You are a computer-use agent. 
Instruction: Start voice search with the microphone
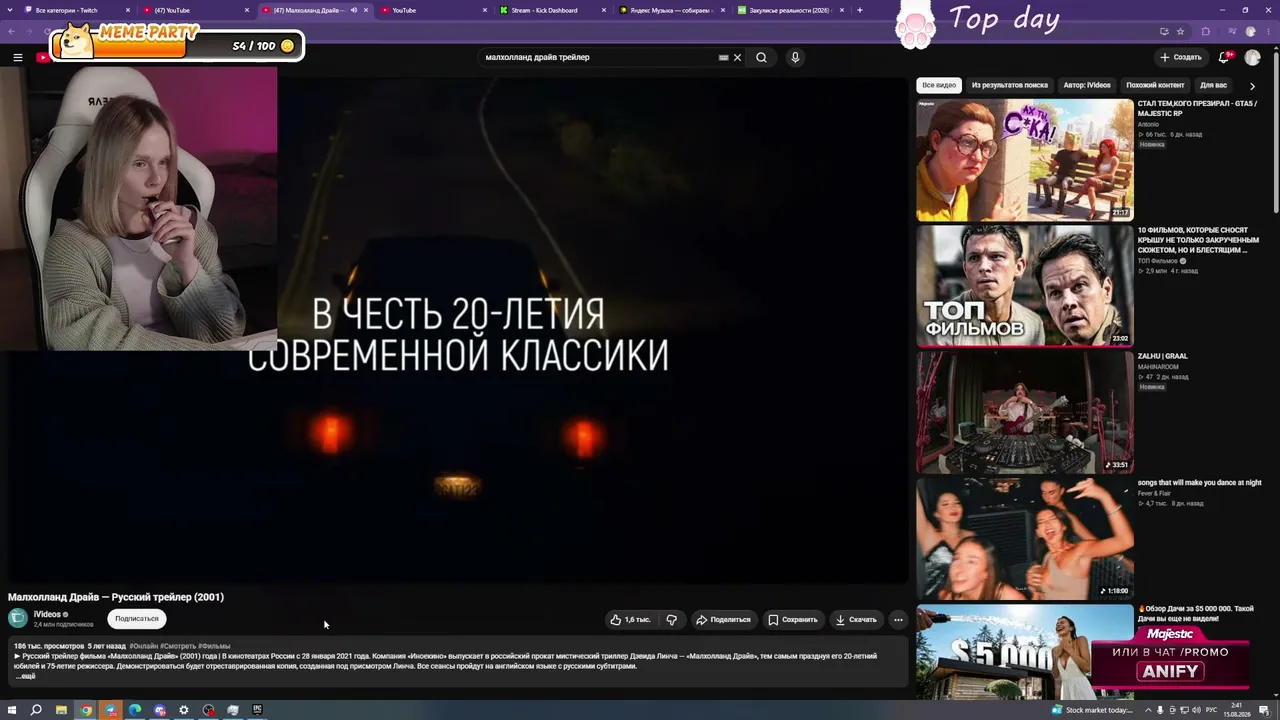(795, 57)
